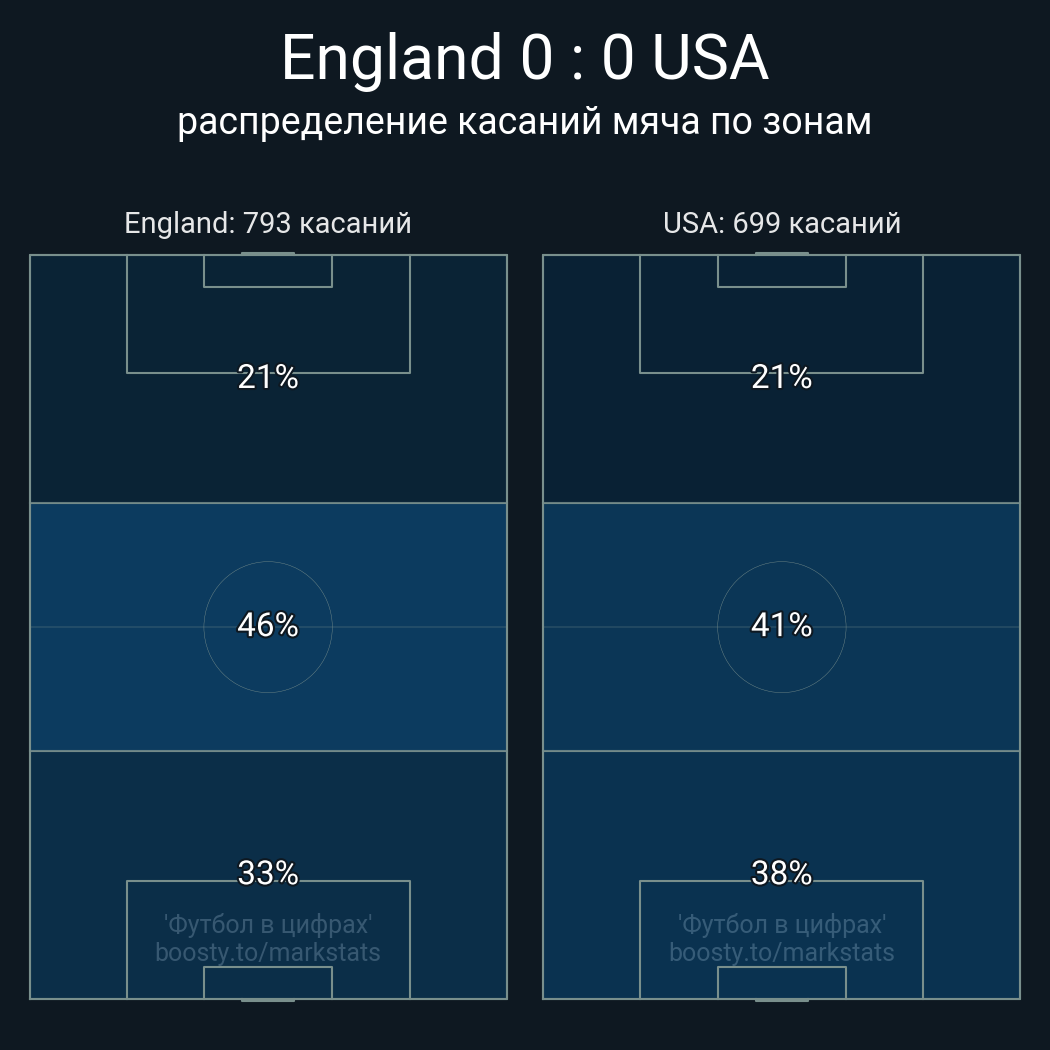Click 'Футбол в цифрах' watermark on USA pitch

point(781,924)
